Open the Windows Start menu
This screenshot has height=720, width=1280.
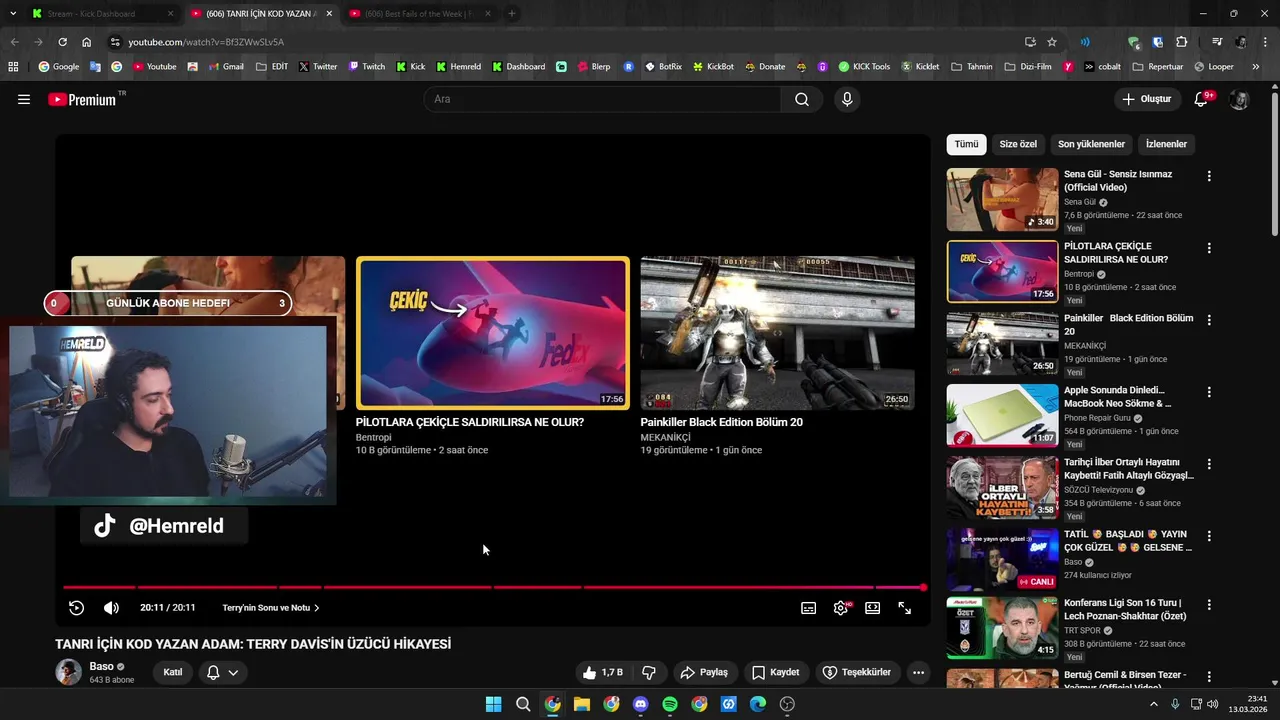[x=493, y=704]
